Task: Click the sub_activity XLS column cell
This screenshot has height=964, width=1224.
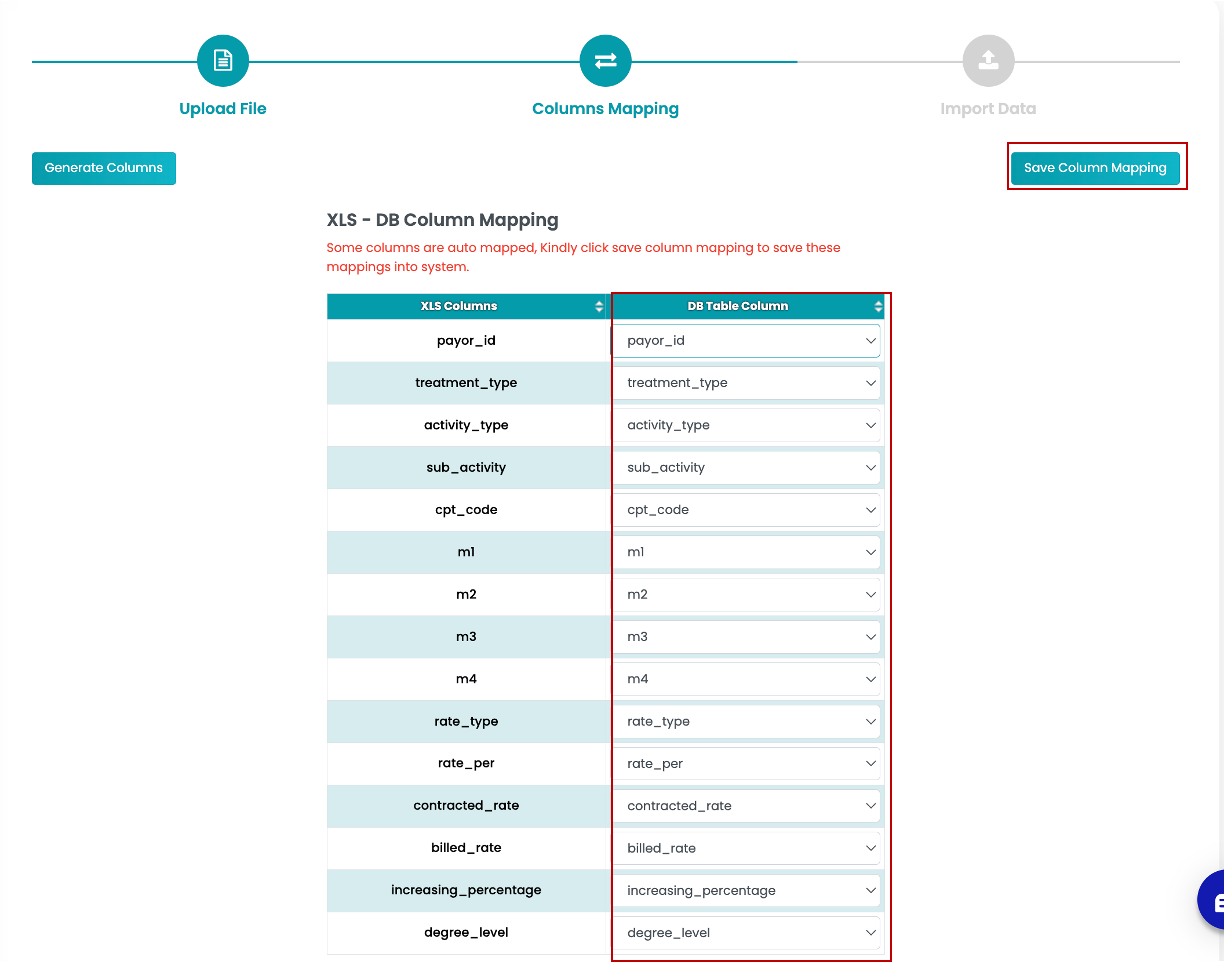Action: click(467, 467)
